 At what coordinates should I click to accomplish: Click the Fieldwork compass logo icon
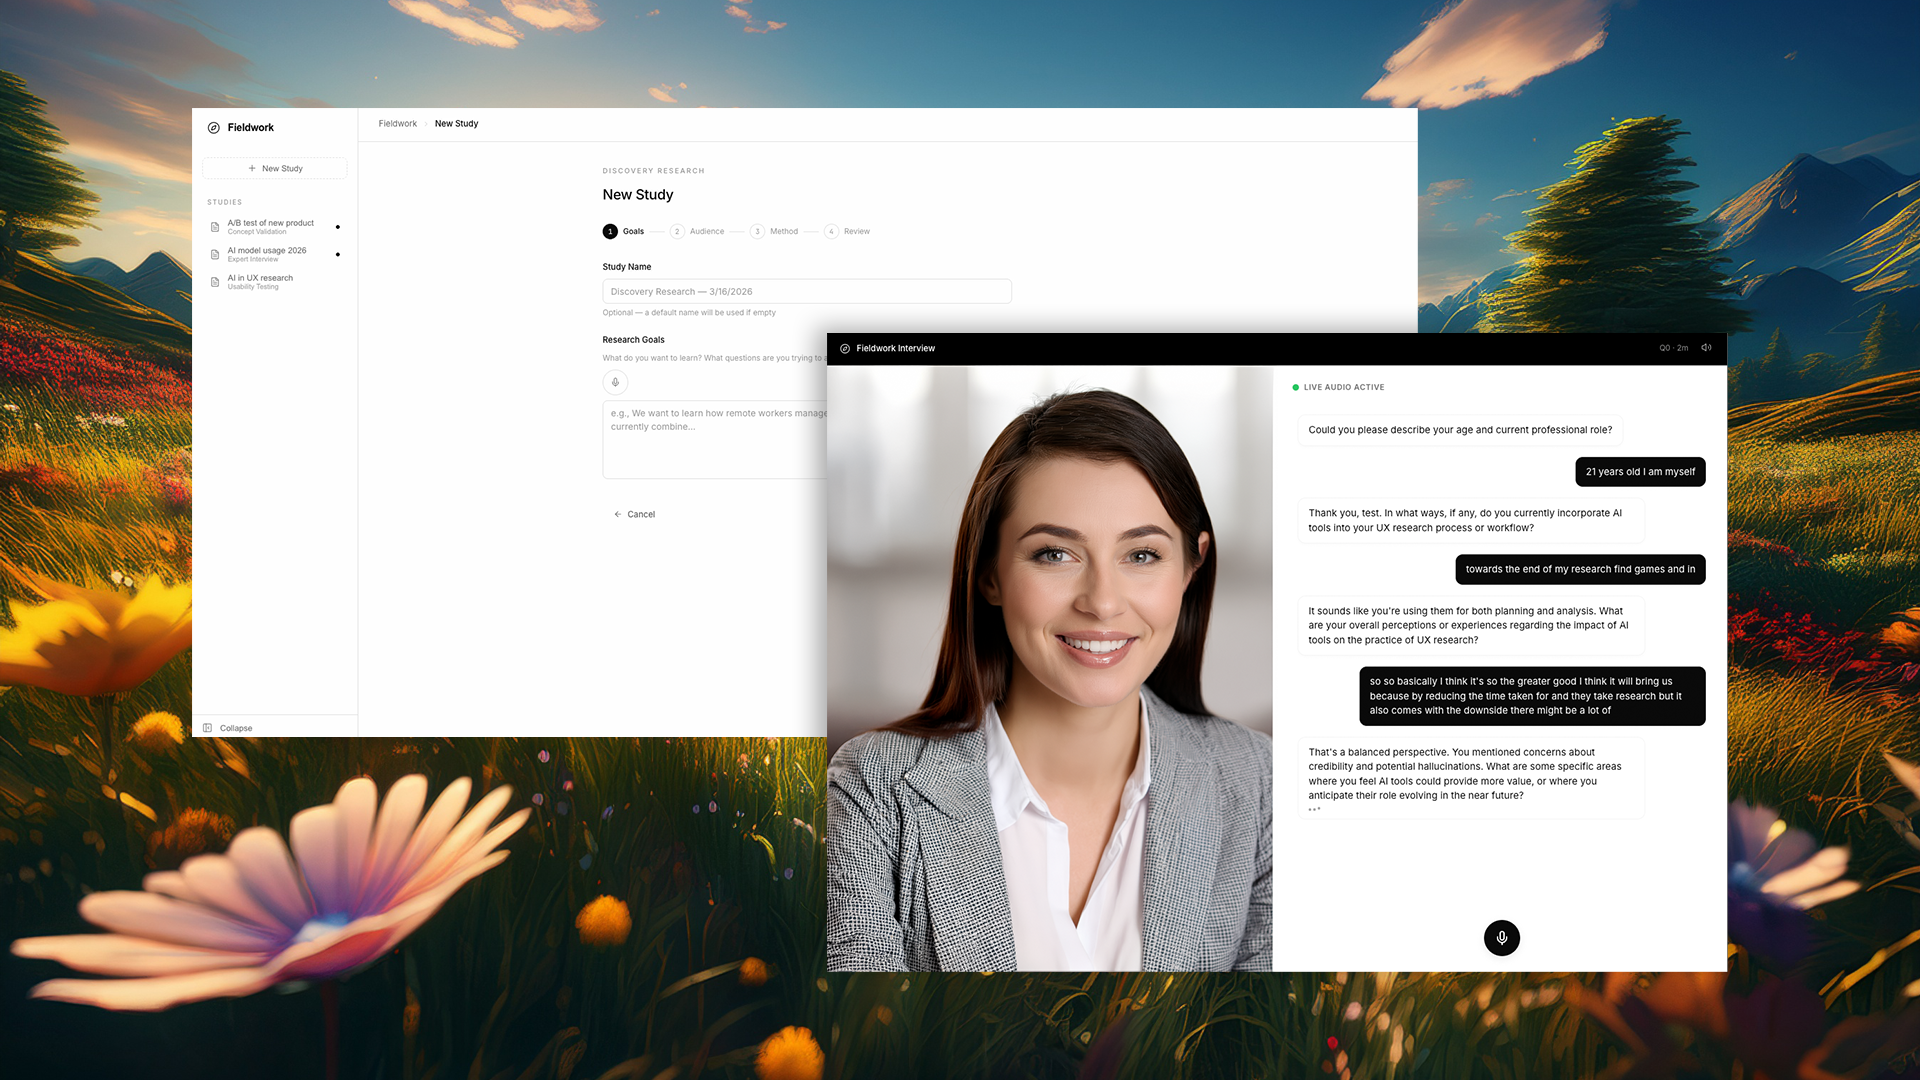(x=213, y=128)
